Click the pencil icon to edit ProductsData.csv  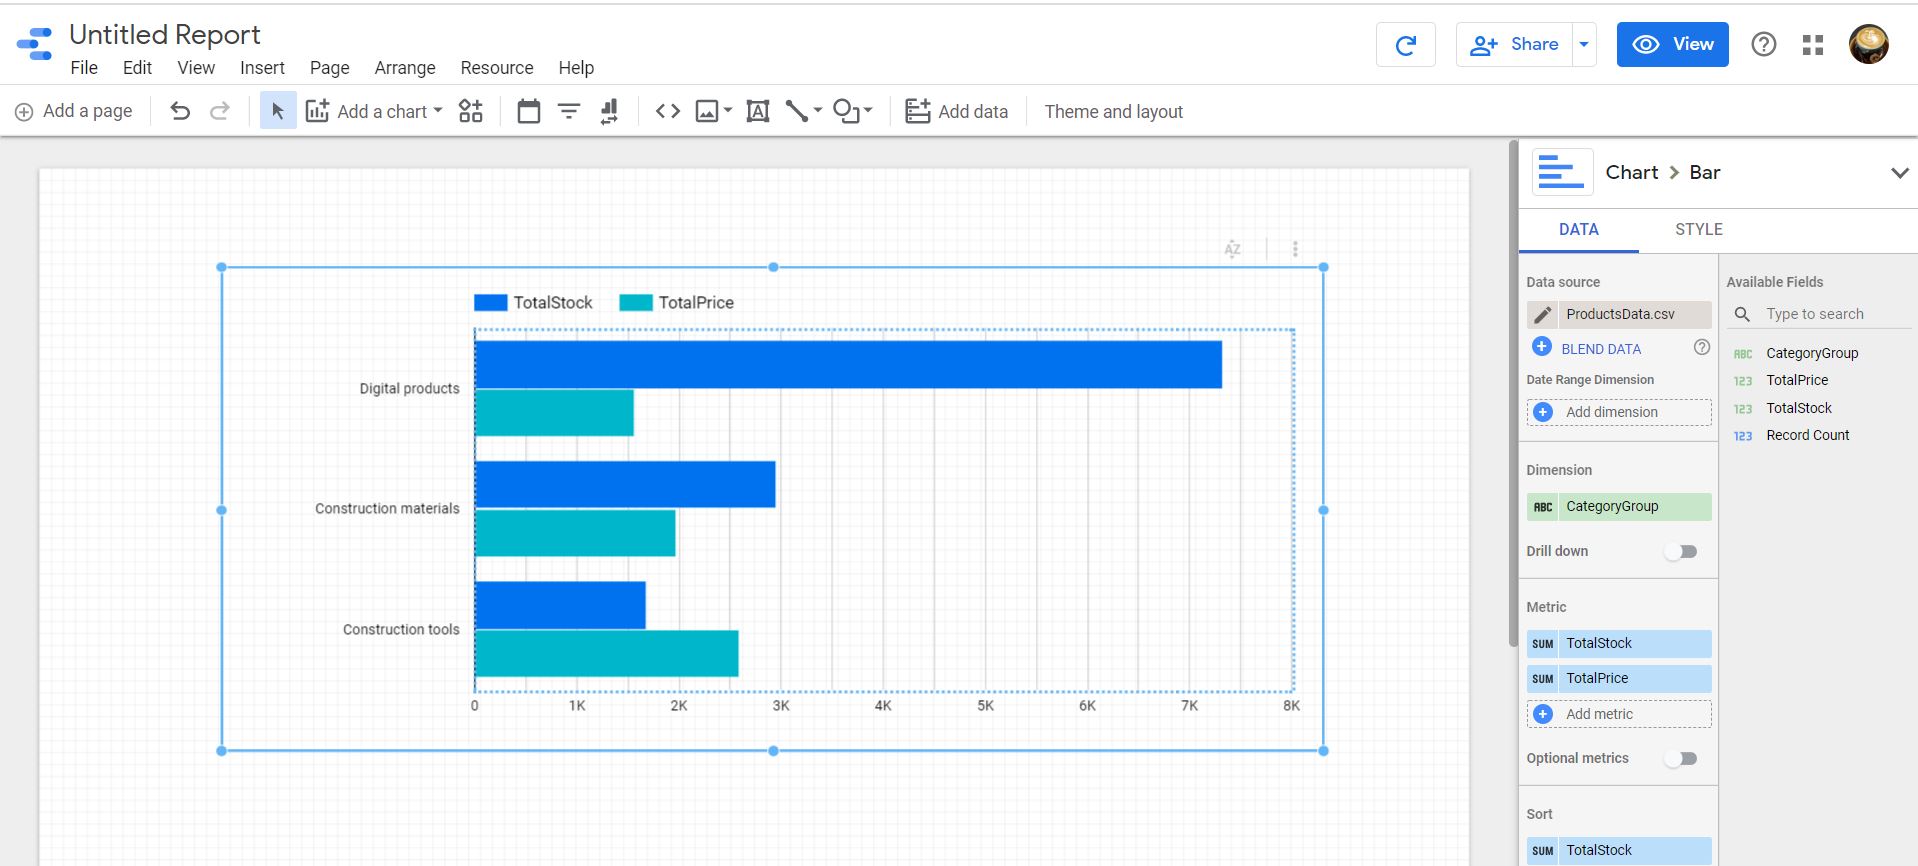tap(1543, 315)
